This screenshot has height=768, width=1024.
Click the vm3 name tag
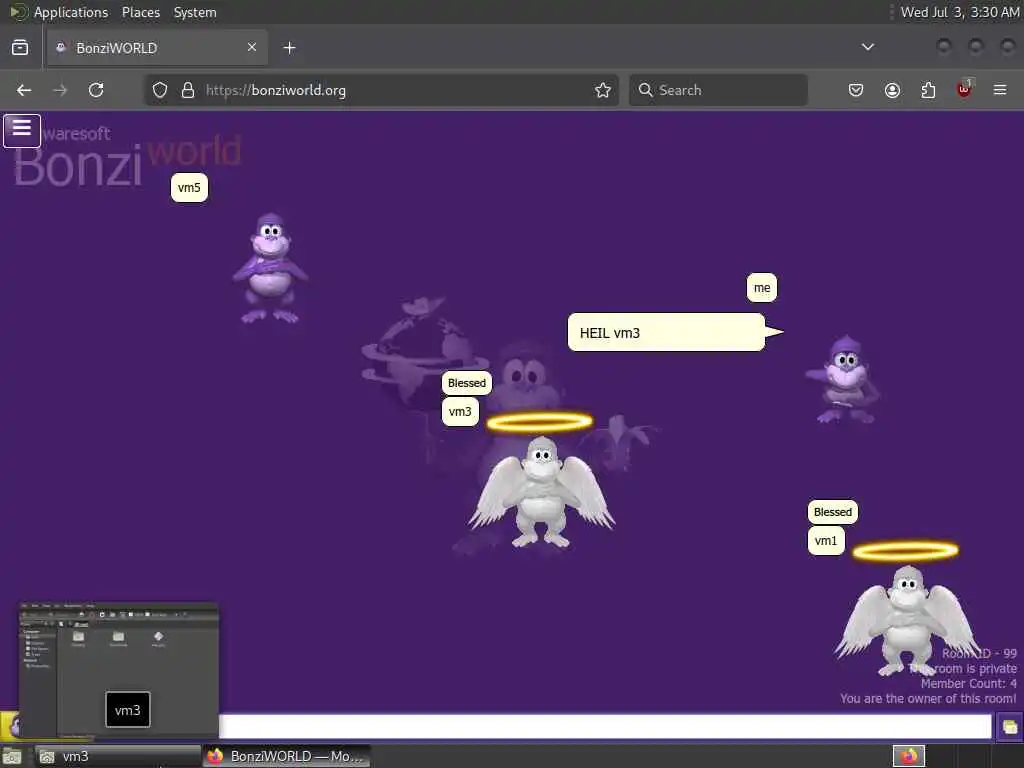(x=460, y=412)
